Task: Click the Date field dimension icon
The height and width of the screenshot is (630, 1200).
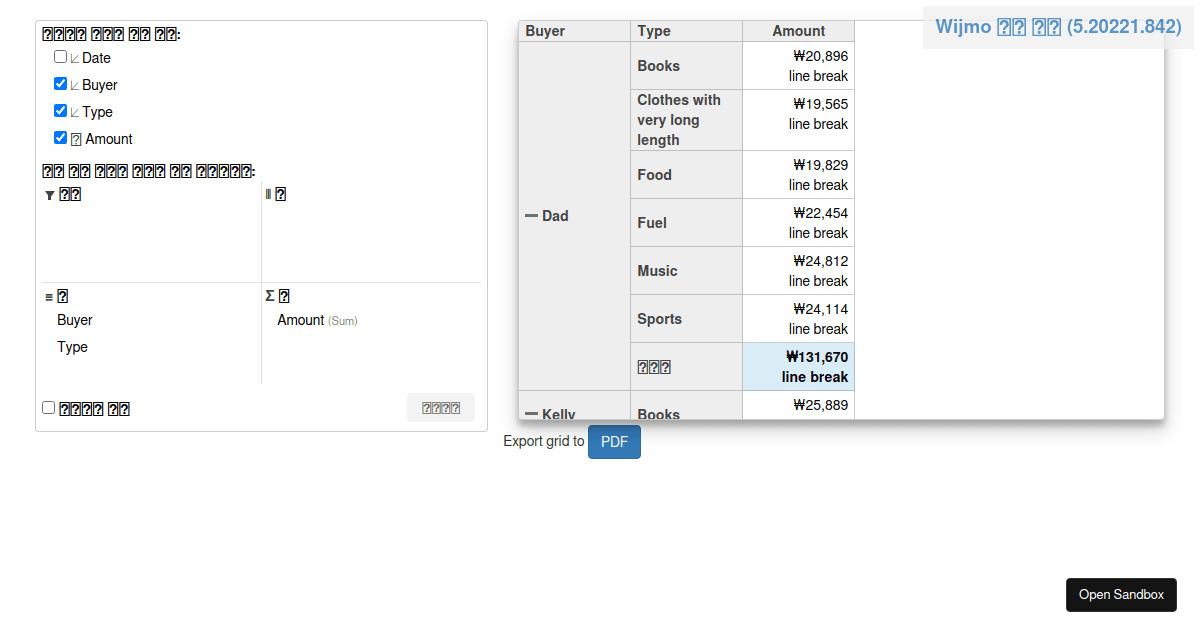Action: tap(75, 59)
